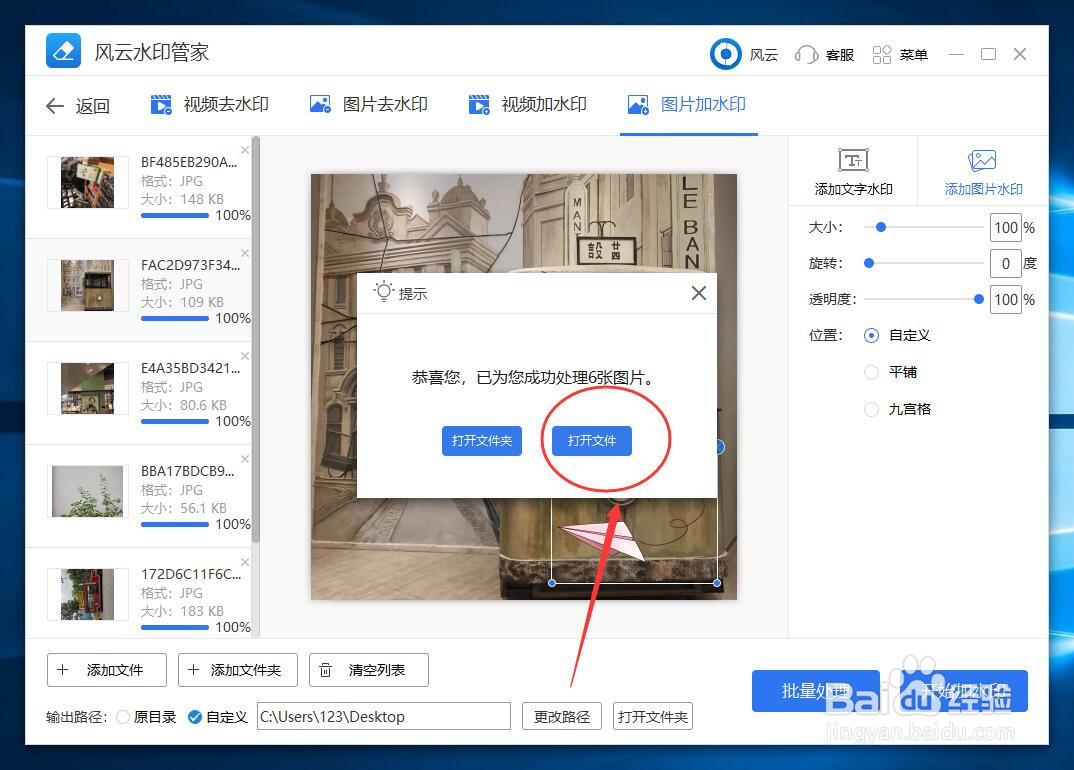Click the output path field showing C:\Users\123\Desktop
This screenshot has height=770, width=1074.
383,716
